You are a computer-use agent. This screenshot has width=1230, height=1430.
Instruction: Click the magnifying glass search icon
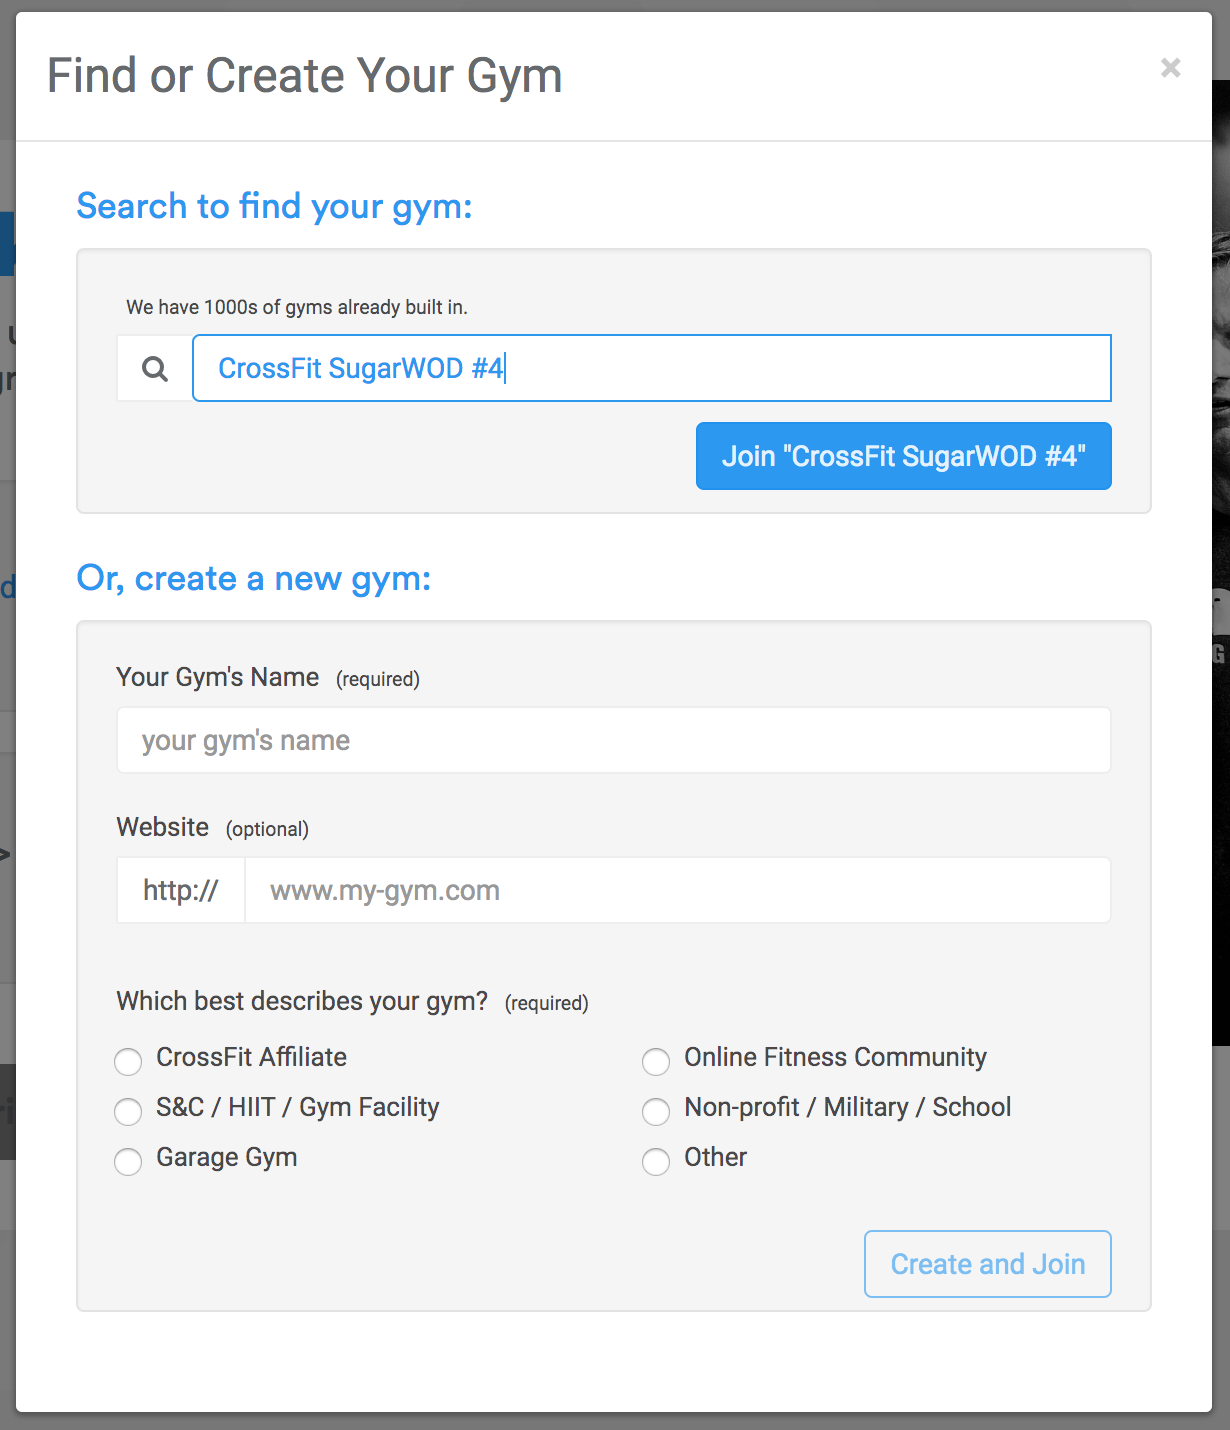point(155,369)
